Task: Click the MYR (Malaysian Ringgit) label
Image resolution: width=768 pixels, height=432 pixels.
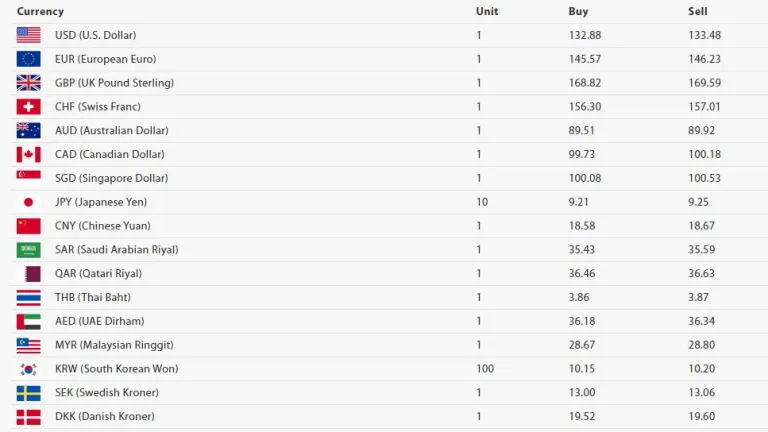Action: tap(114, 345)
